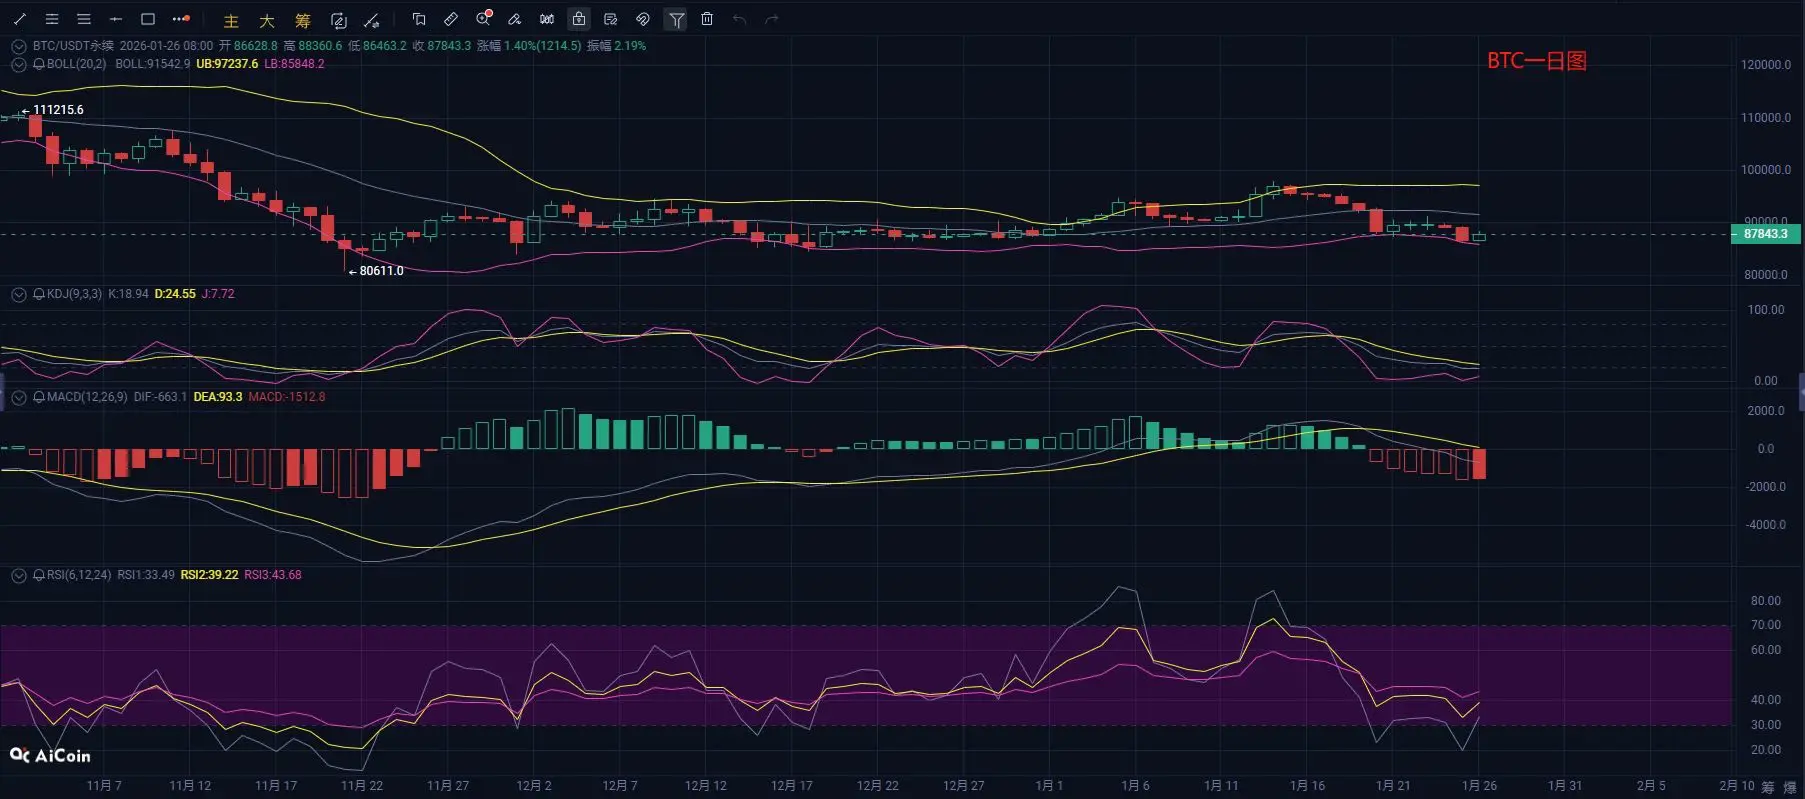Click the candlestick style icon
Screen dimensions: 1805x799
(x=547, y=19)
